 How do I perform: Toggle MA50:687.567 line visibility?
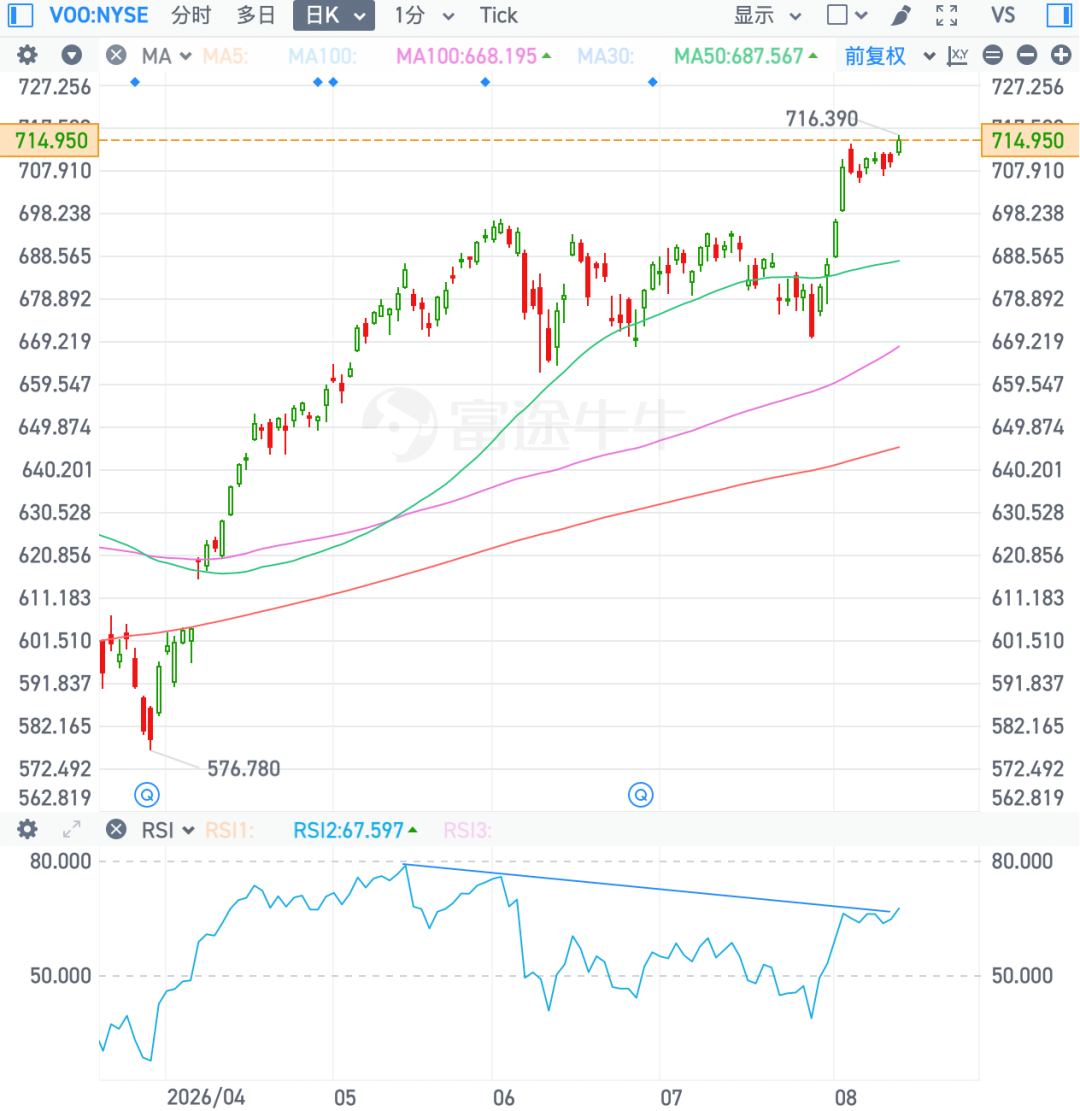(746, 56)
